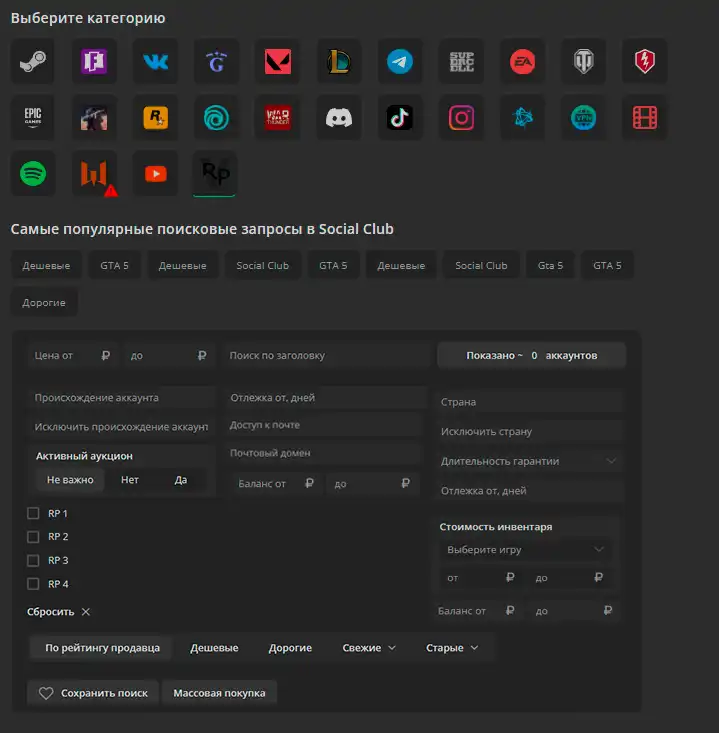This screenshot has height=733, width=719.
Task: Select the League of Legends category
Action: point(339,61)
